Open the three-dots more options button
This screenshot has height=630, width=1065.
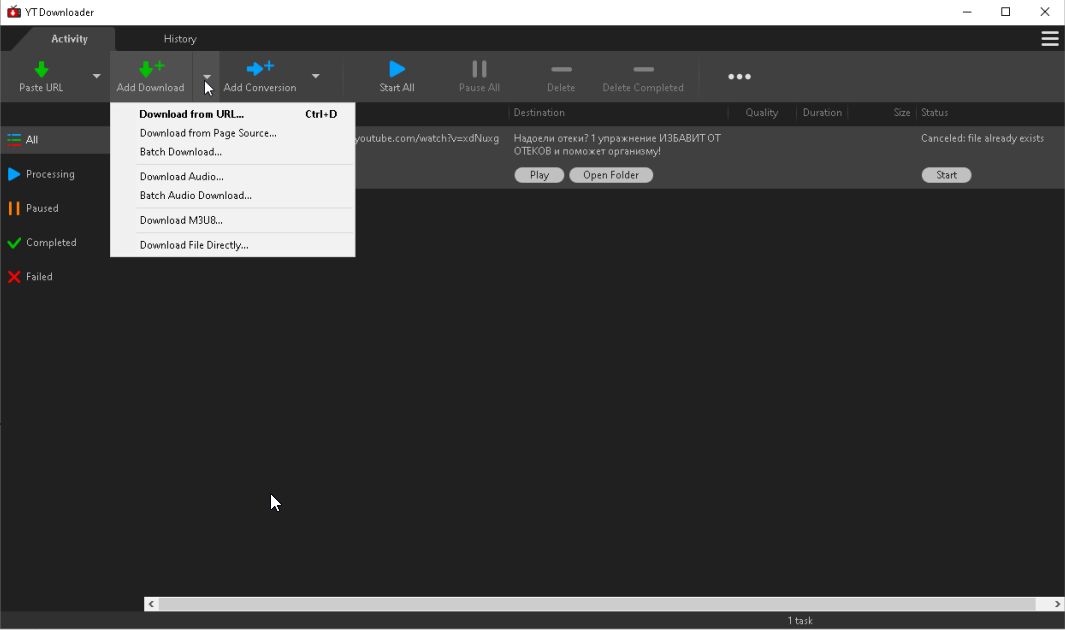tap(740, 77)
